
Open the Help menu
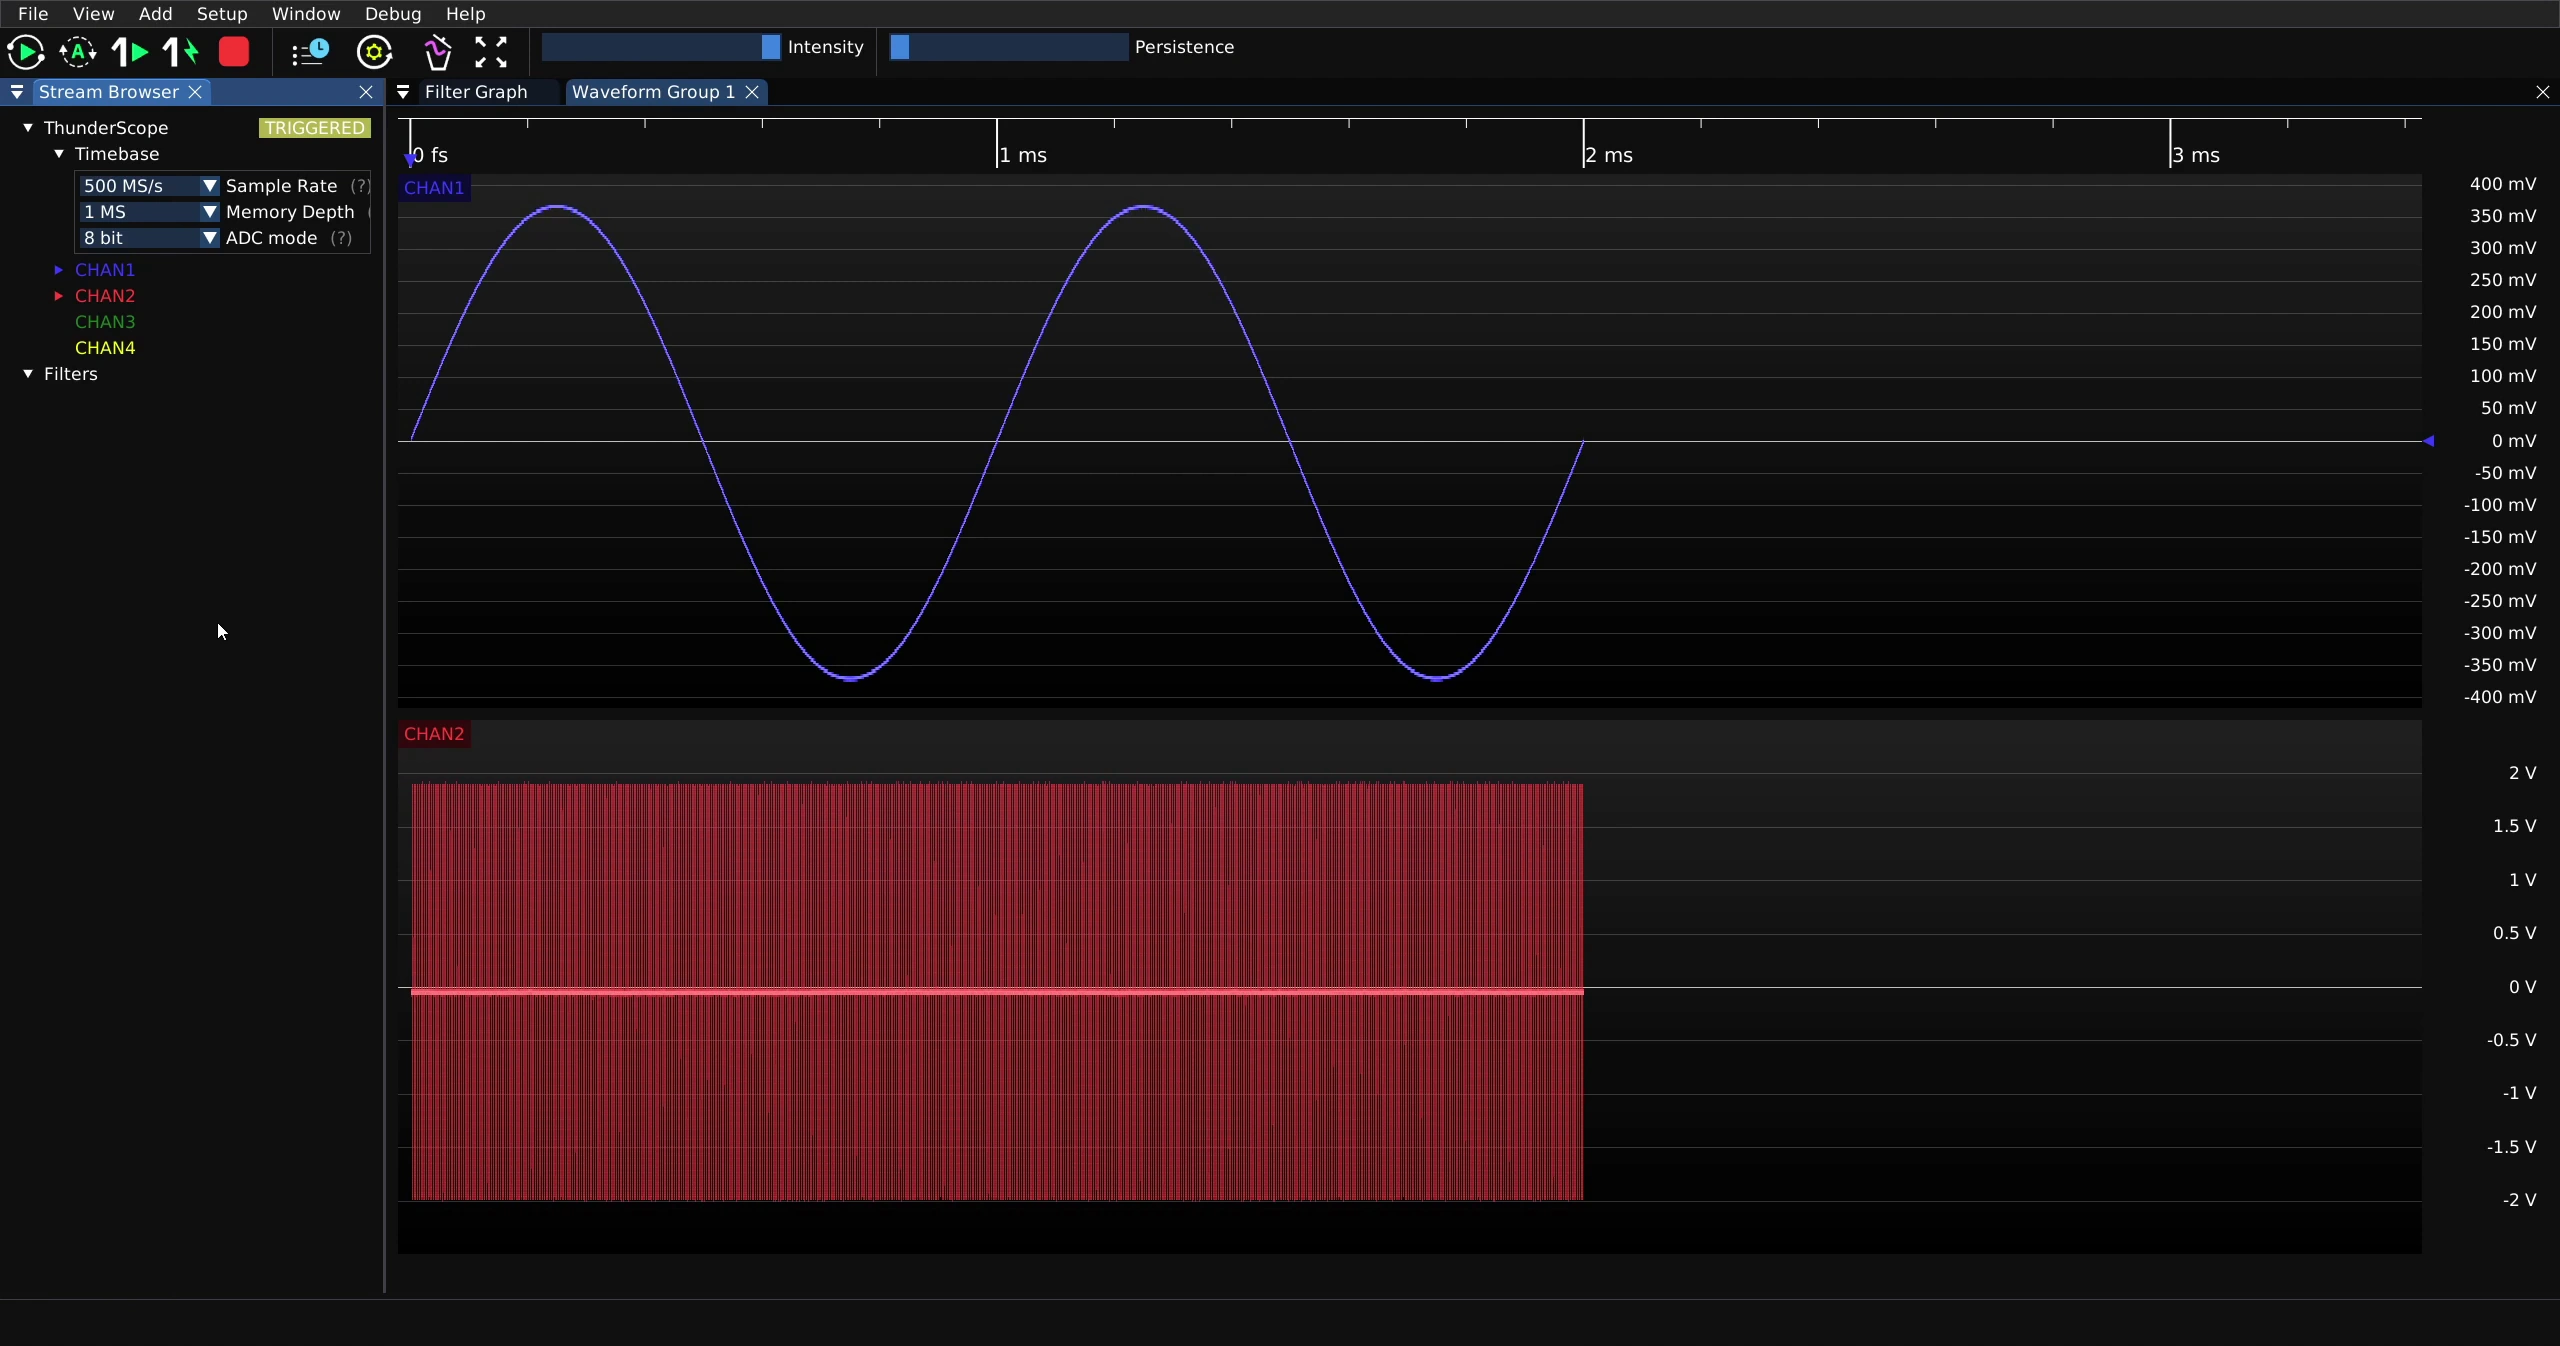tap(465, 14)
